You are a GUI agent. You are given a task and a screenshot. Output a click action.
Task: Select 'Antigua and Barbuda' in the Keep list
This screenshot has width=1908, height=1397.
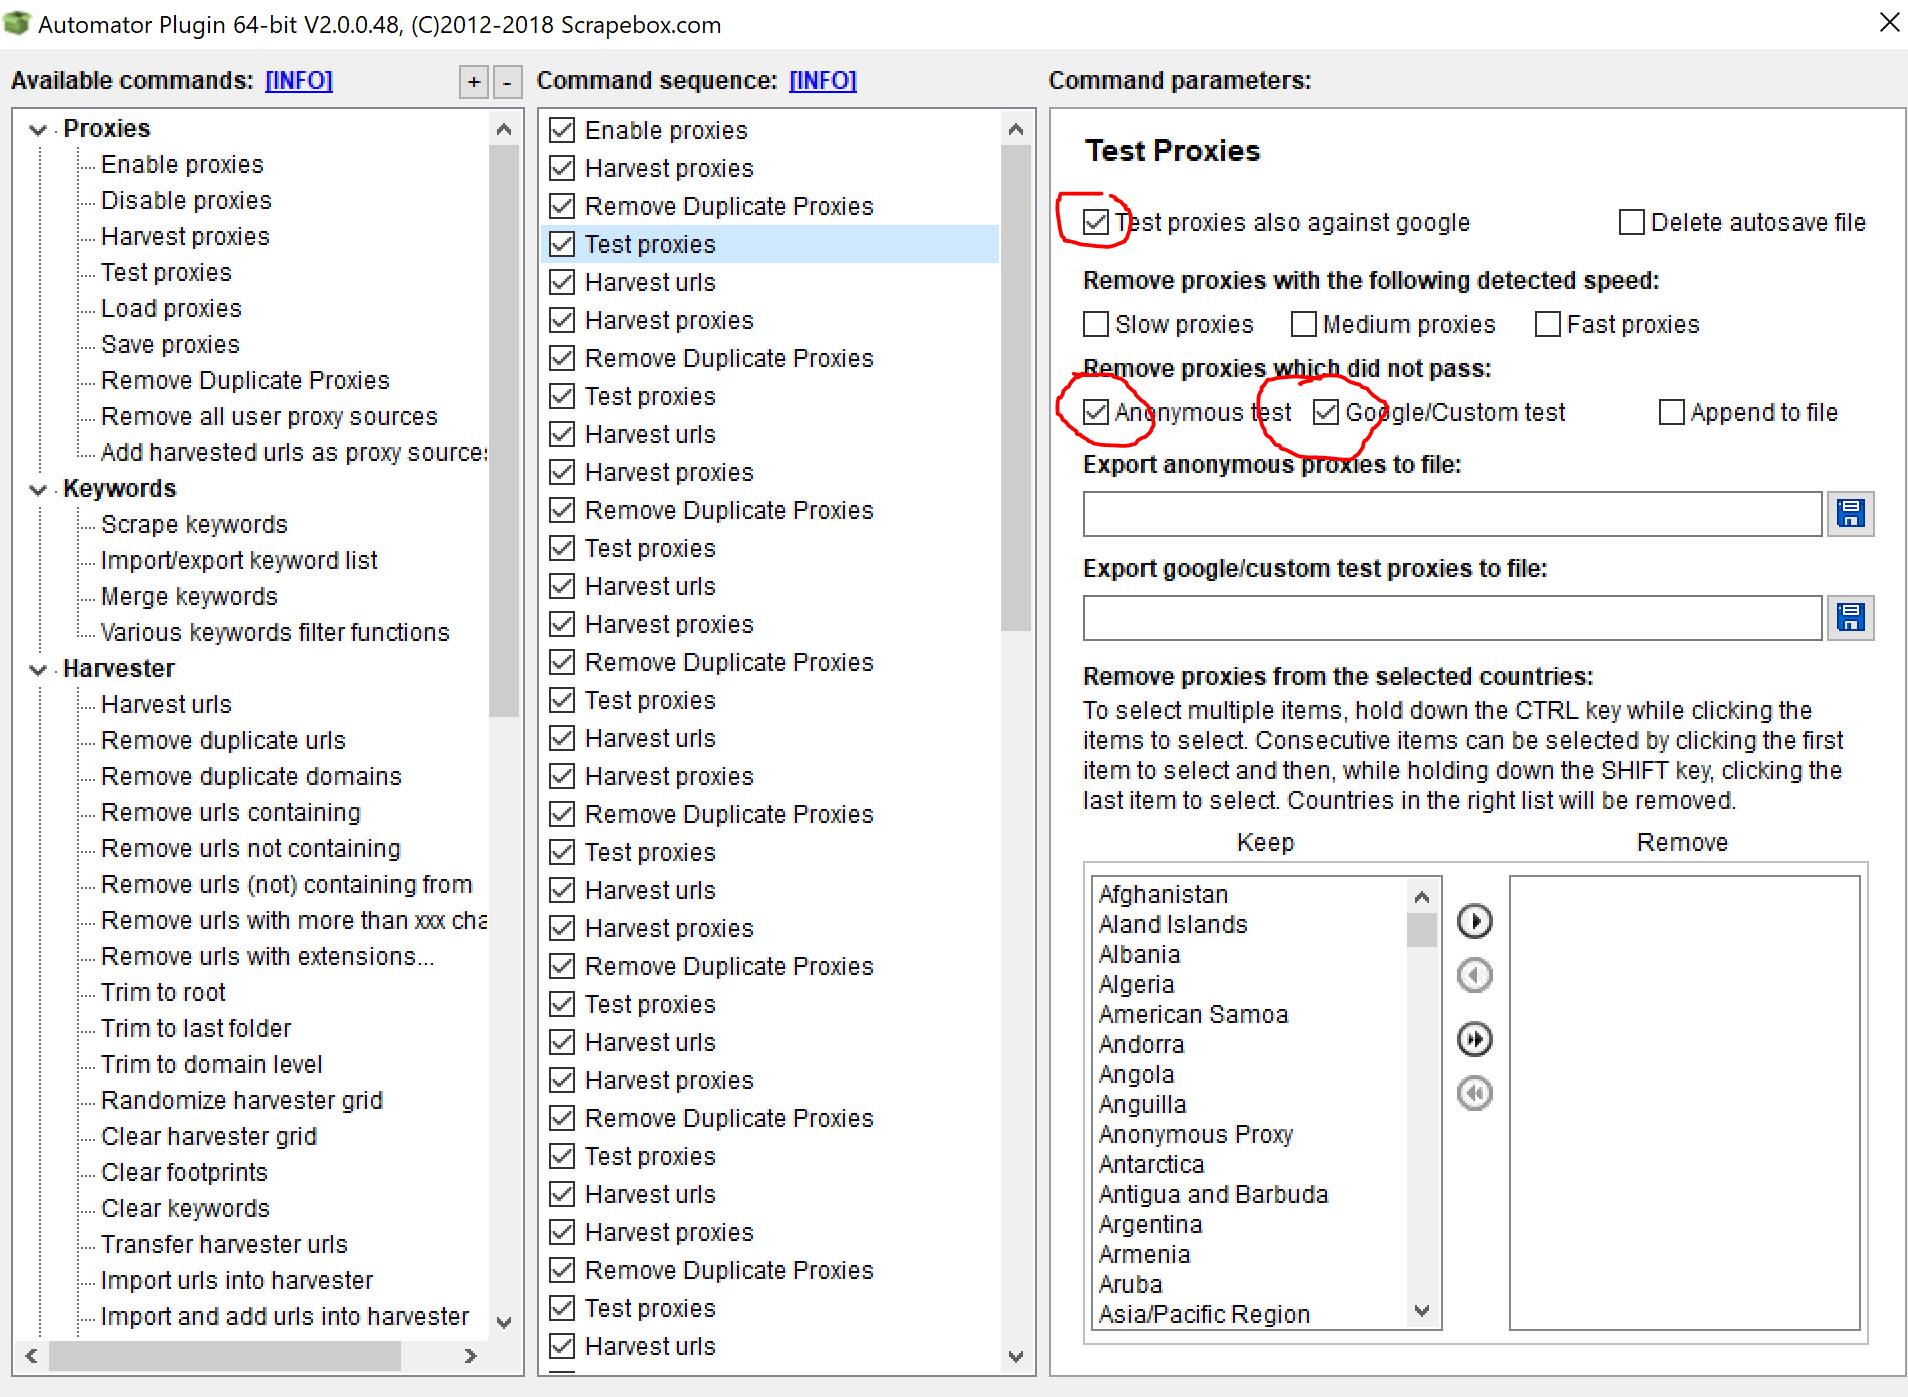pos(1213,1194)
